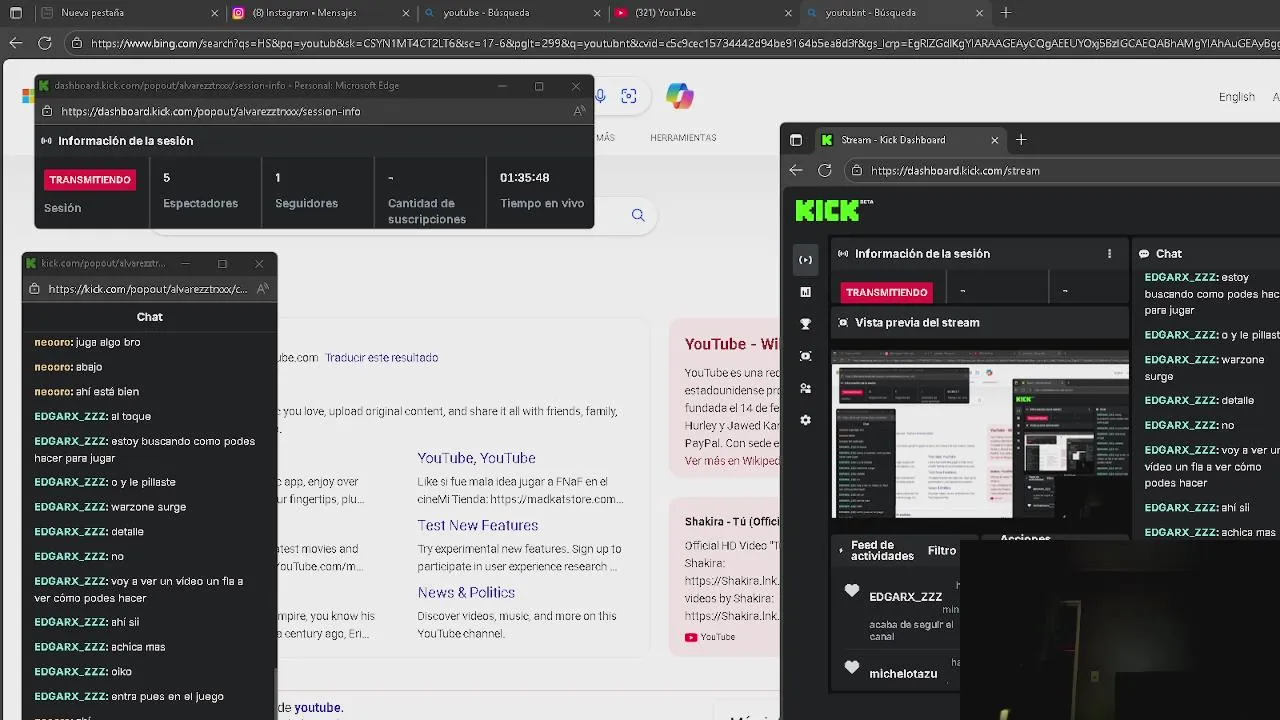Click the heart icon next to EDGARX_ZZZ activity

click(852, 591)
